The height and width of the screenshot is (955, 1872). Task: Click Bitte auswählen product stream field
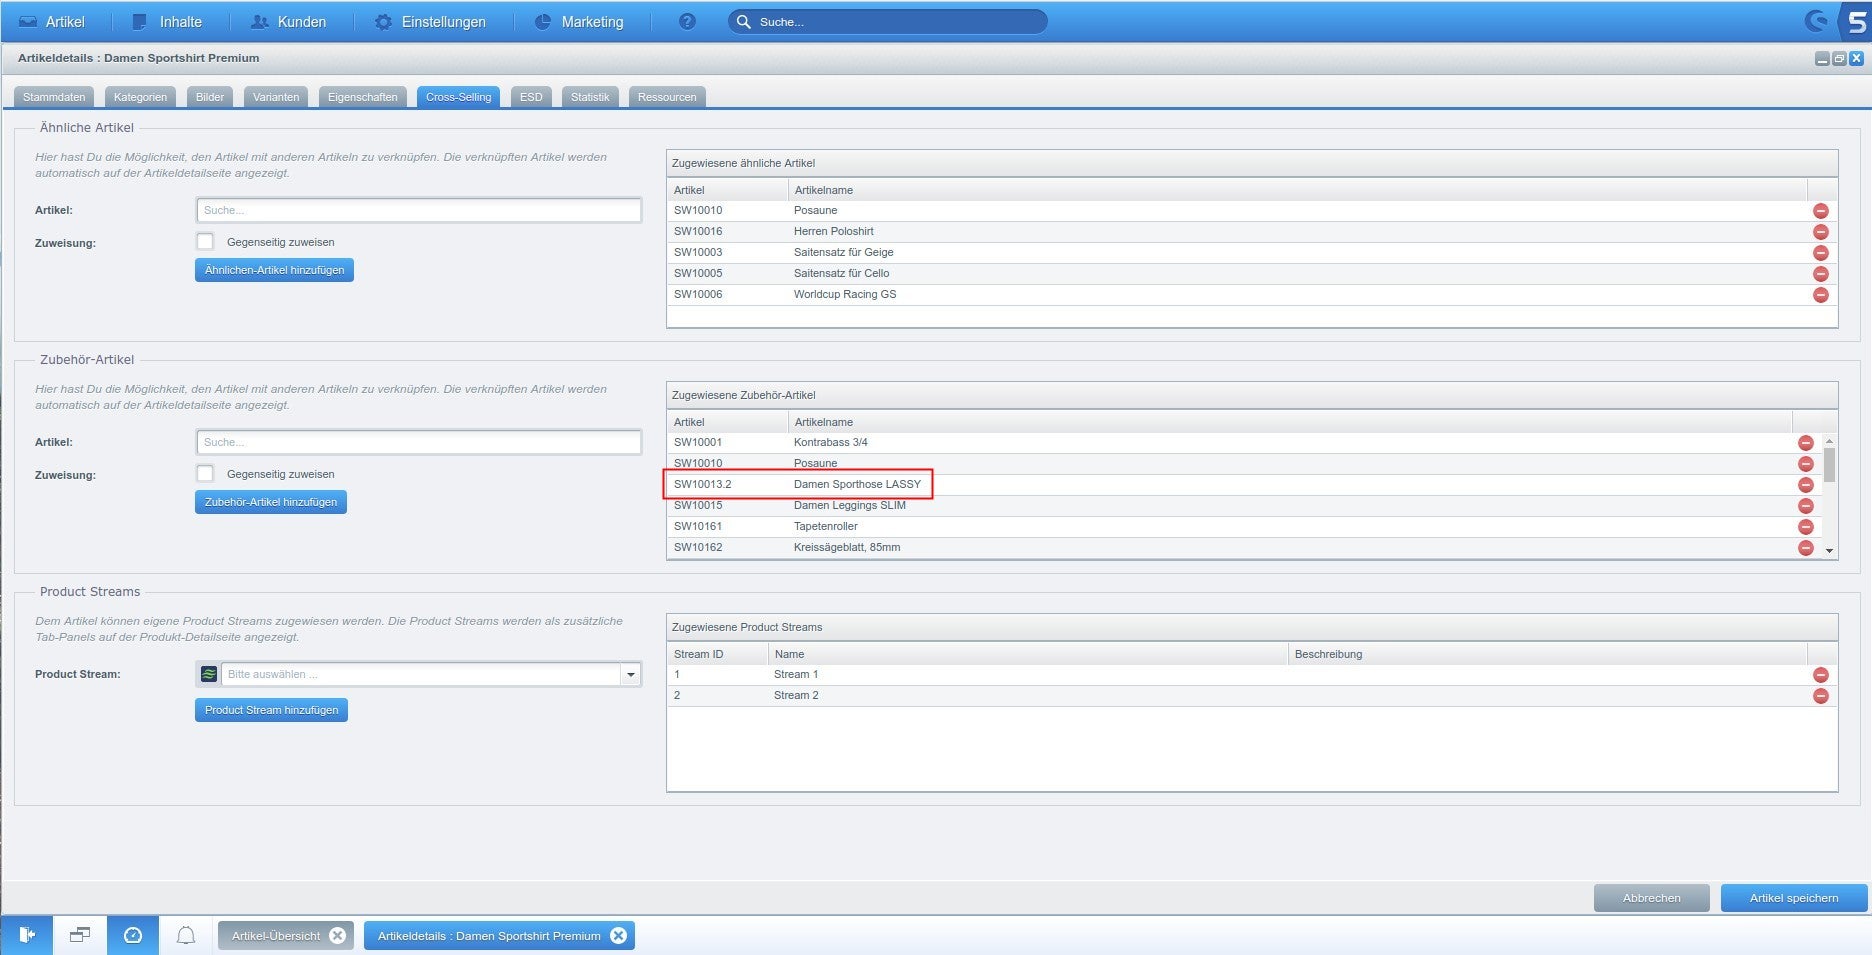[420, 674]
